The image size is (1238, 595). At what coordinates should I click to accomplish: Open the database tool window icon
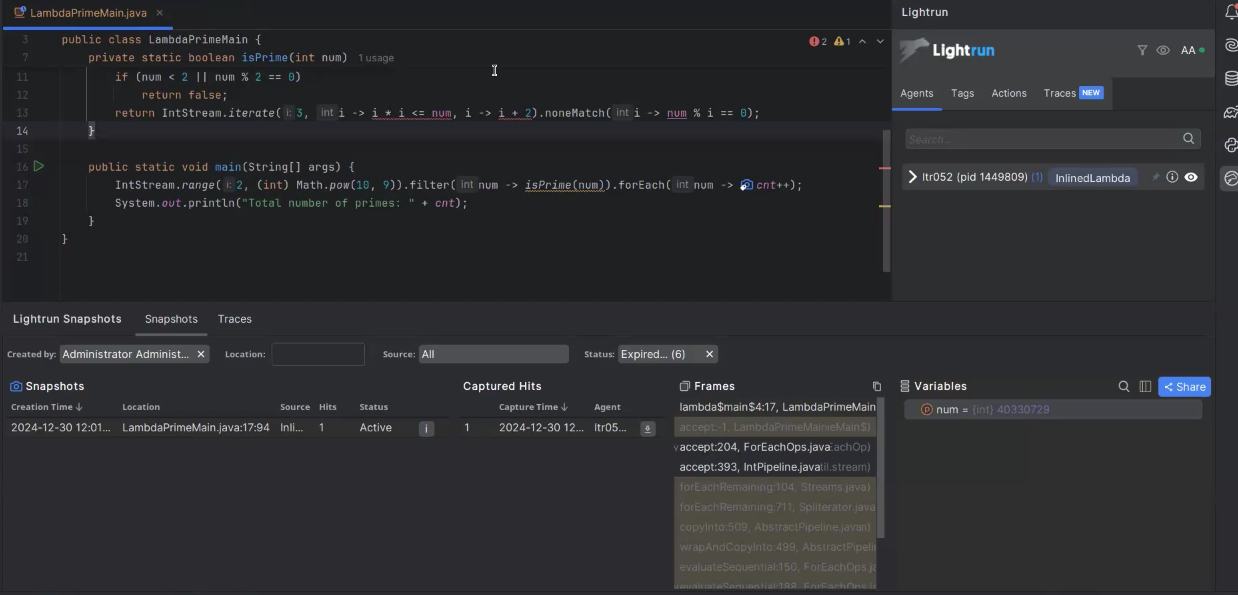coord(1231,79)
